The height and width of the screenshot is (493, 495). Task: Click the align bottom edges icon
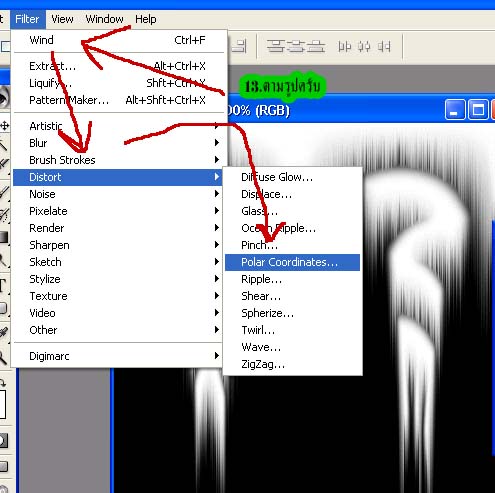(x=316, y=46)
